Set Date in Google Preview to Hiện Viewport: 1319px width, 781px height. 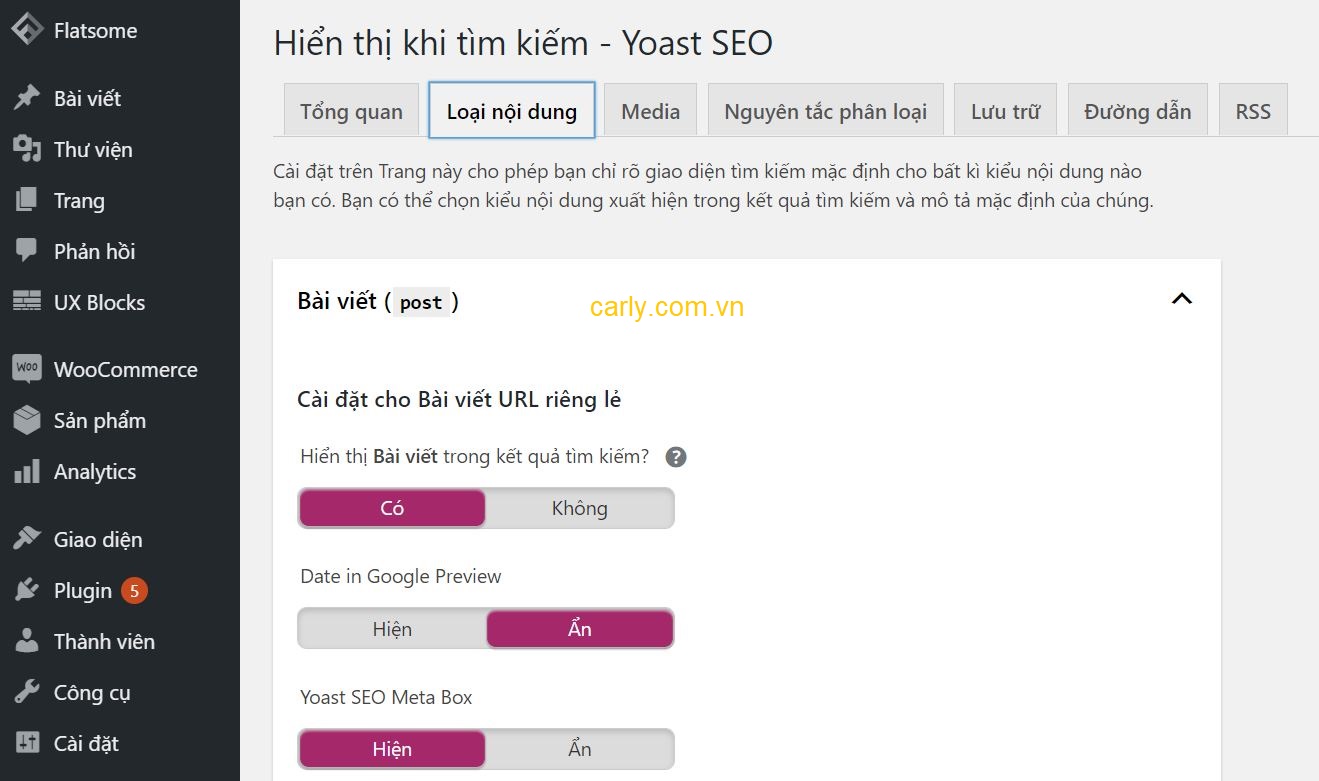tap(392, 629)
